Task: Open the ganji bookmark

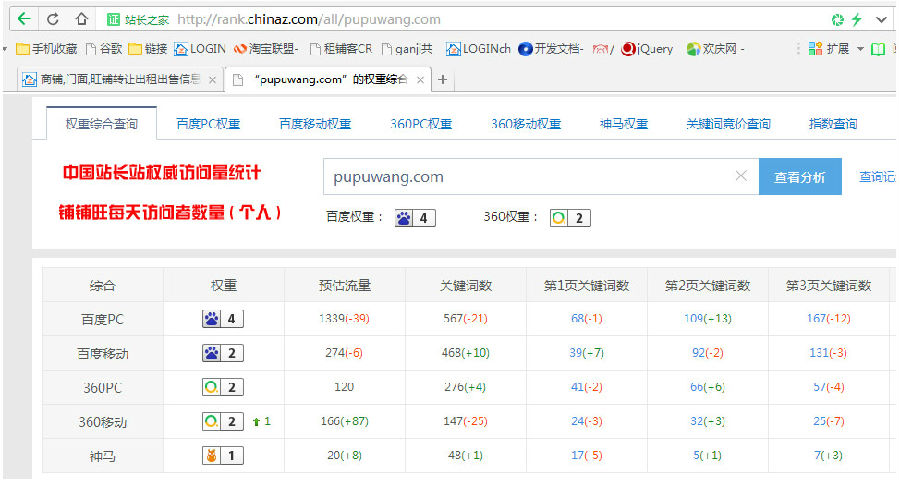Action: (407, 49)
